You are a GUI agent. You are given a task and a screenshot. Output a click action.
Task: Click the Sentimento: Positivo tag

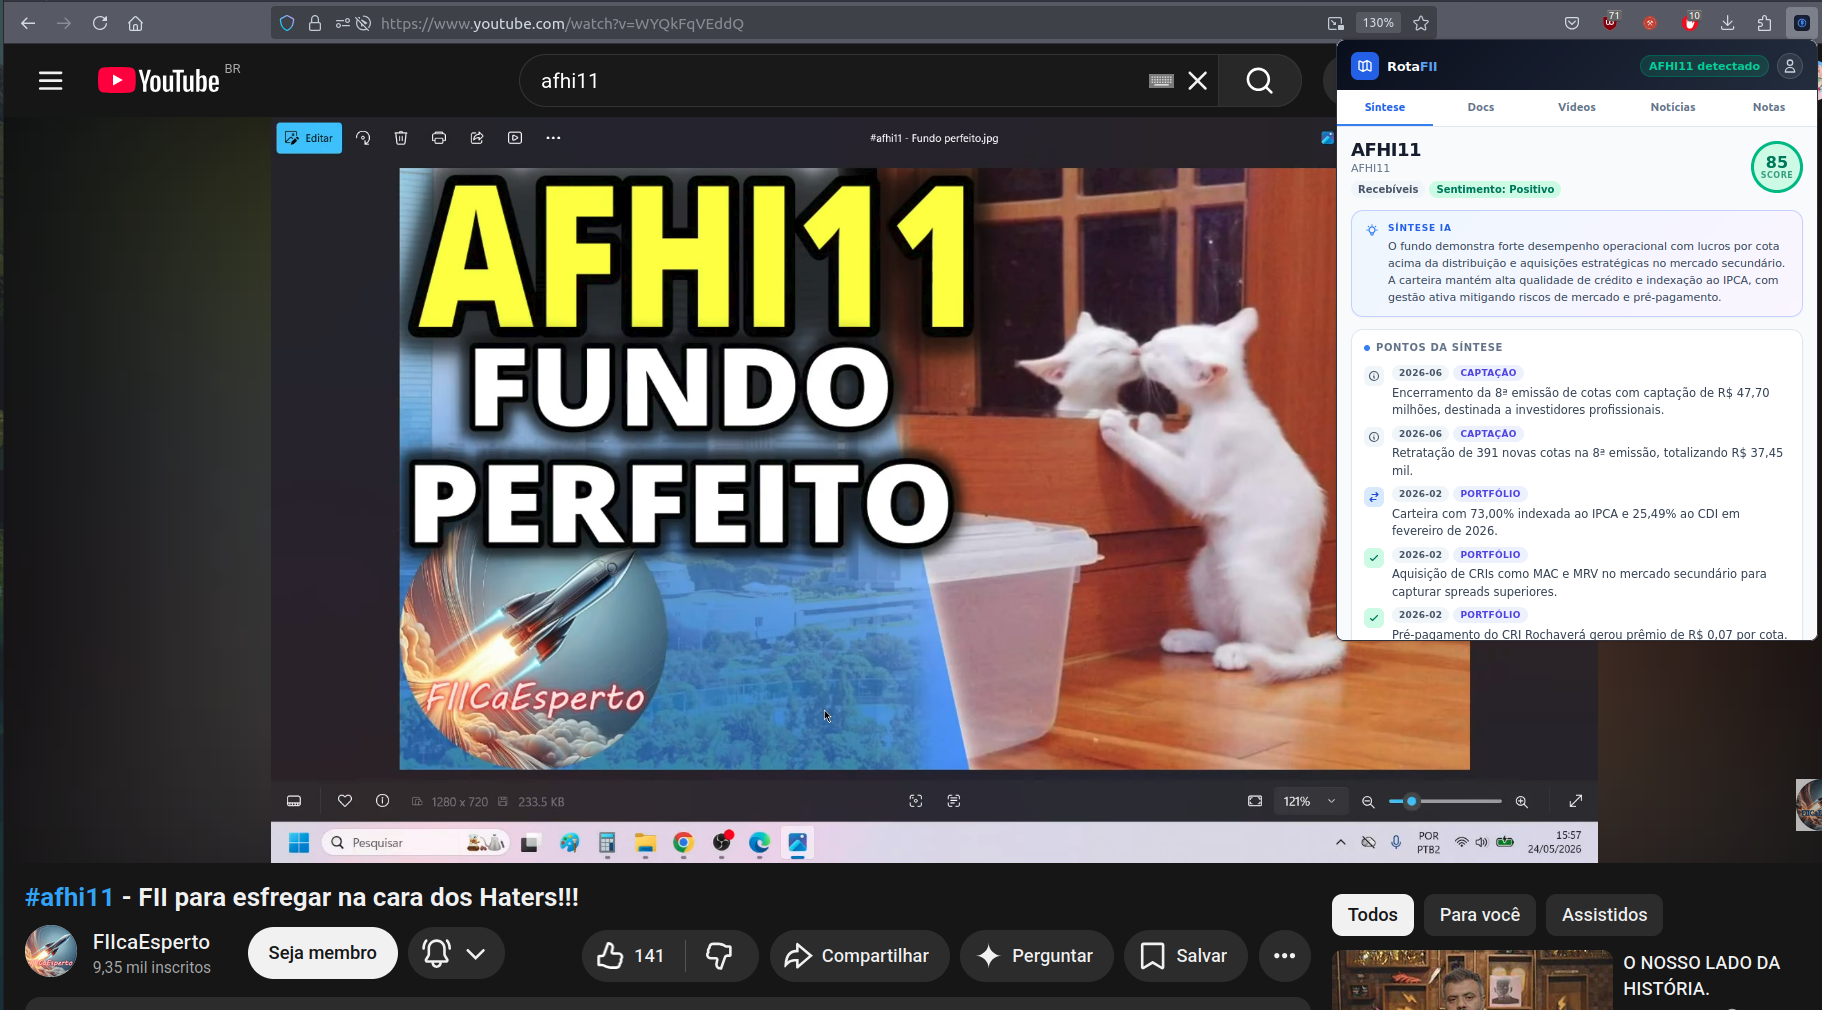point(1495,189)
